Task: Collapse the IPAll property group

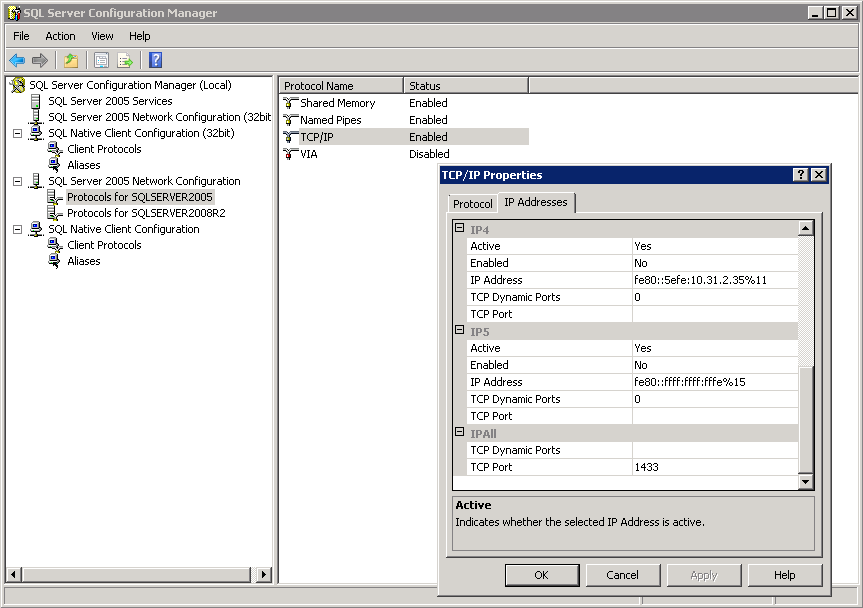Action: (460, 432)
